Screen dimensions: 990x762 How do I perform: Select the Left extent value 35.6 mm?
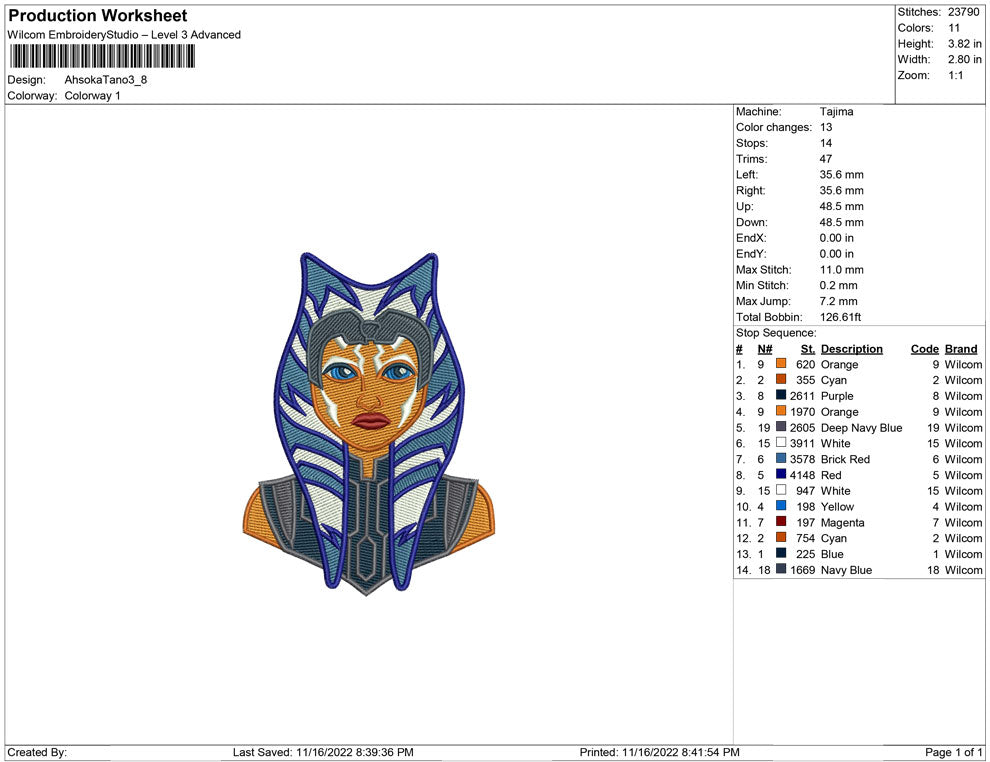pos(842,175)
